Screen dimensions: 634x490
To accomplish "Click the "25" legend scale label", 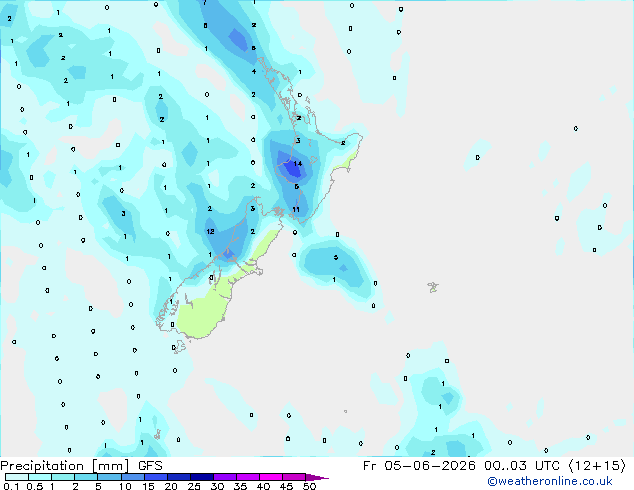I will (x=194, y=486).
